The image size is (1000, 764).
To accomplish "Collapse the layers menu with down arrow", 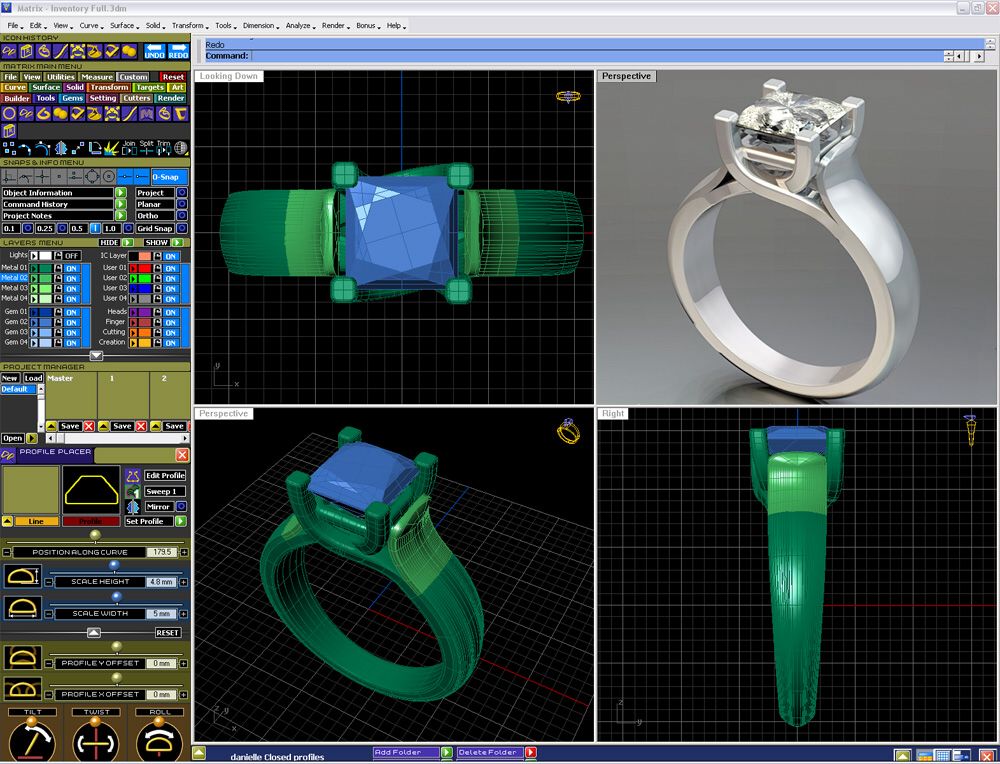I will [x=96, y=355].
